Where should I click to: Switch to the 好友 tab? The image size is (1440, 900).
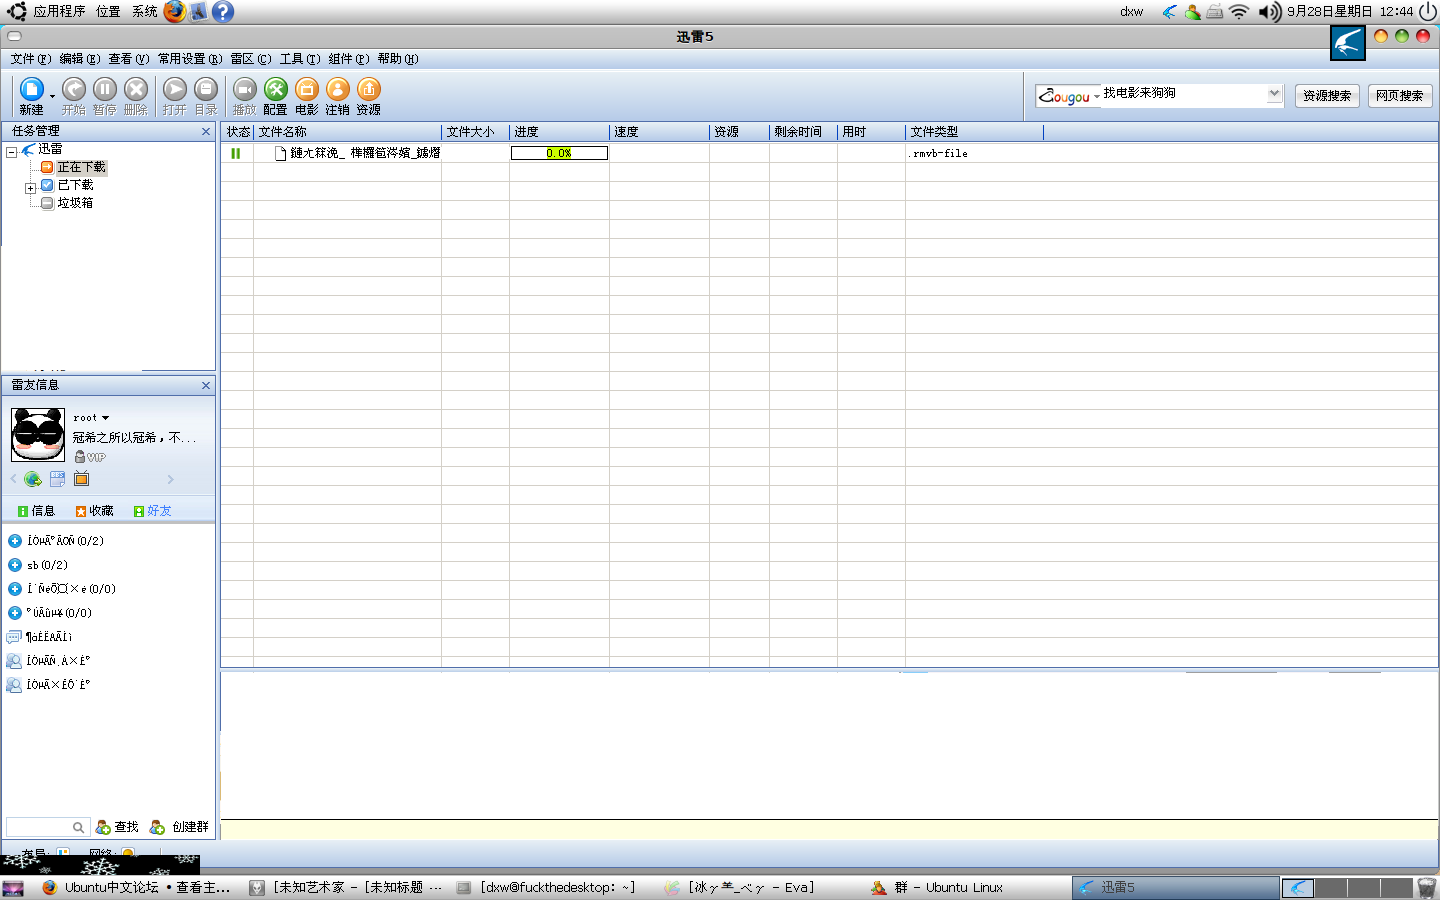[x=152, y=511]
